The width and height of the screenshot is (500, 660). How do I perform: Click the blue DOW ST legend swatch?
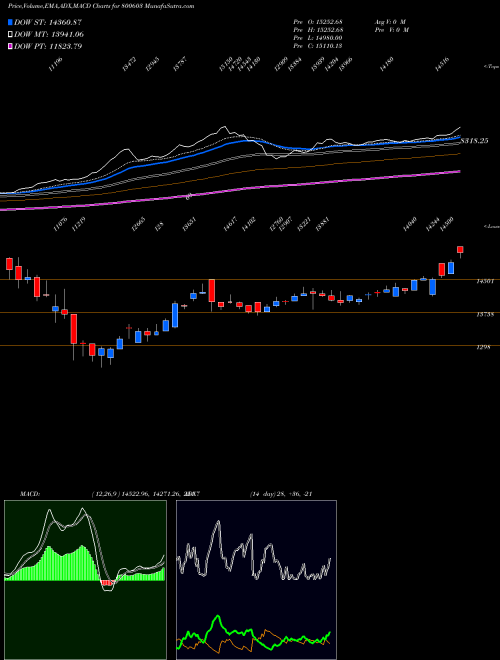11,22
